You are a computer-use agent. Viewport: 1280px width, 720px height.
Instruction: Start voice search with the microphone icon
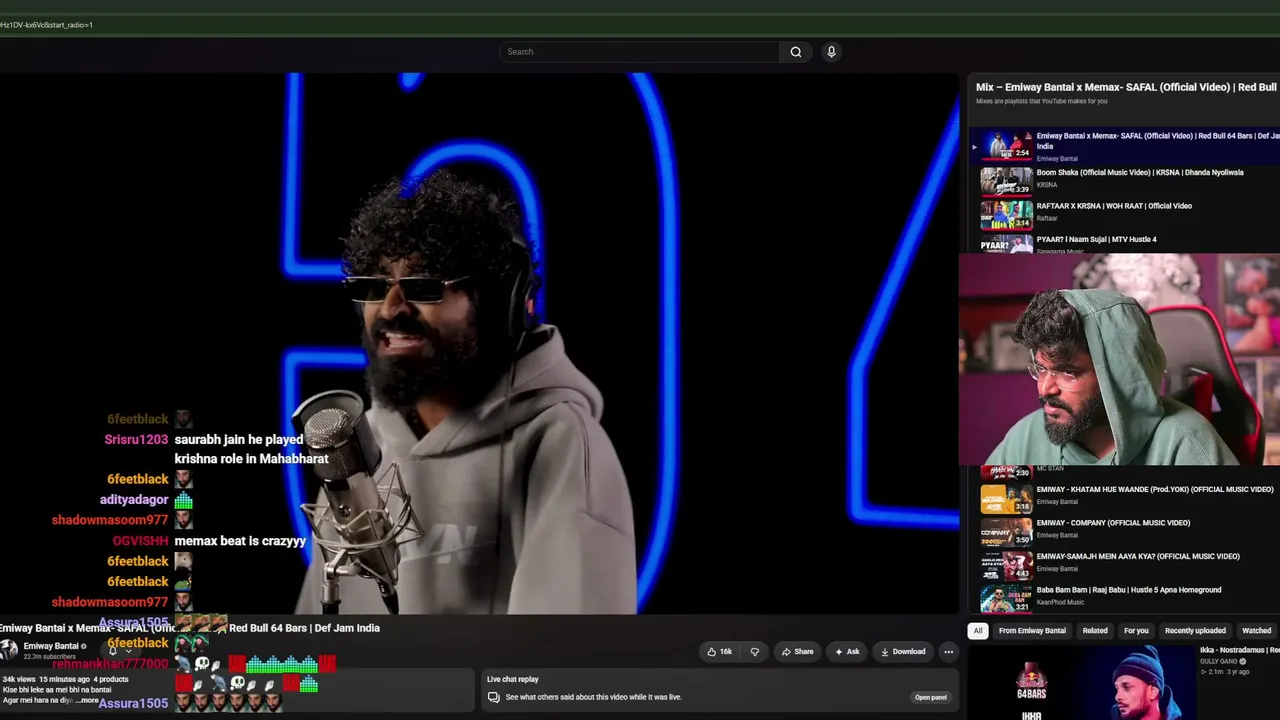[831, 52]
